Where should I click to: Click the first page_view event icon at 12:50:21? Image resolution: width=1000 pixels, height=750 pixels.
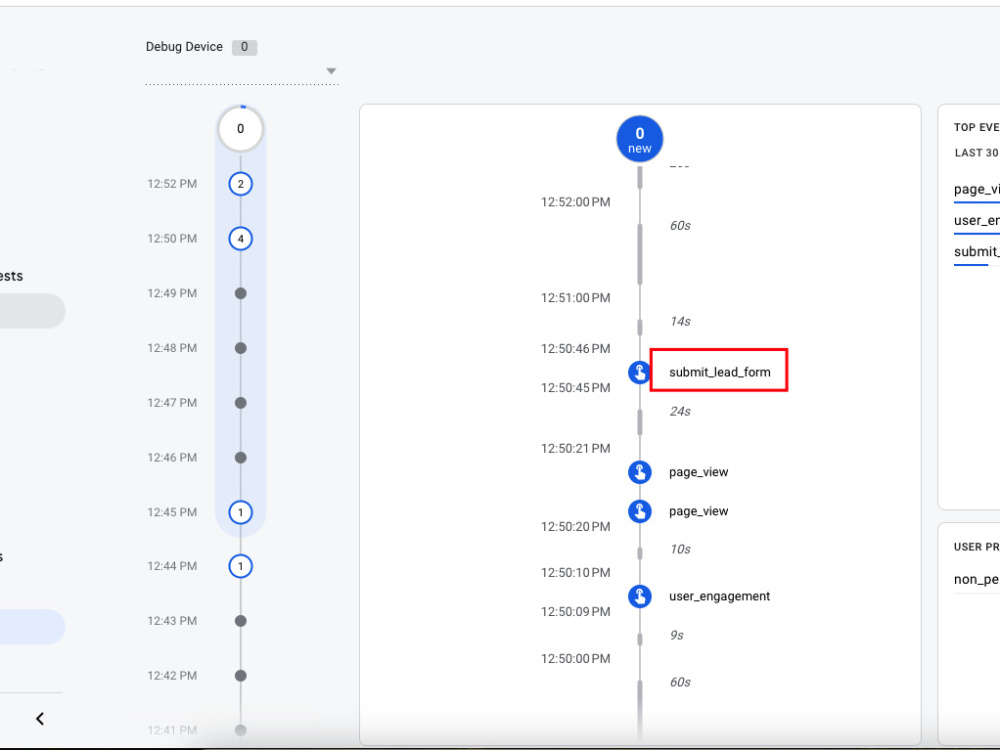640,473
